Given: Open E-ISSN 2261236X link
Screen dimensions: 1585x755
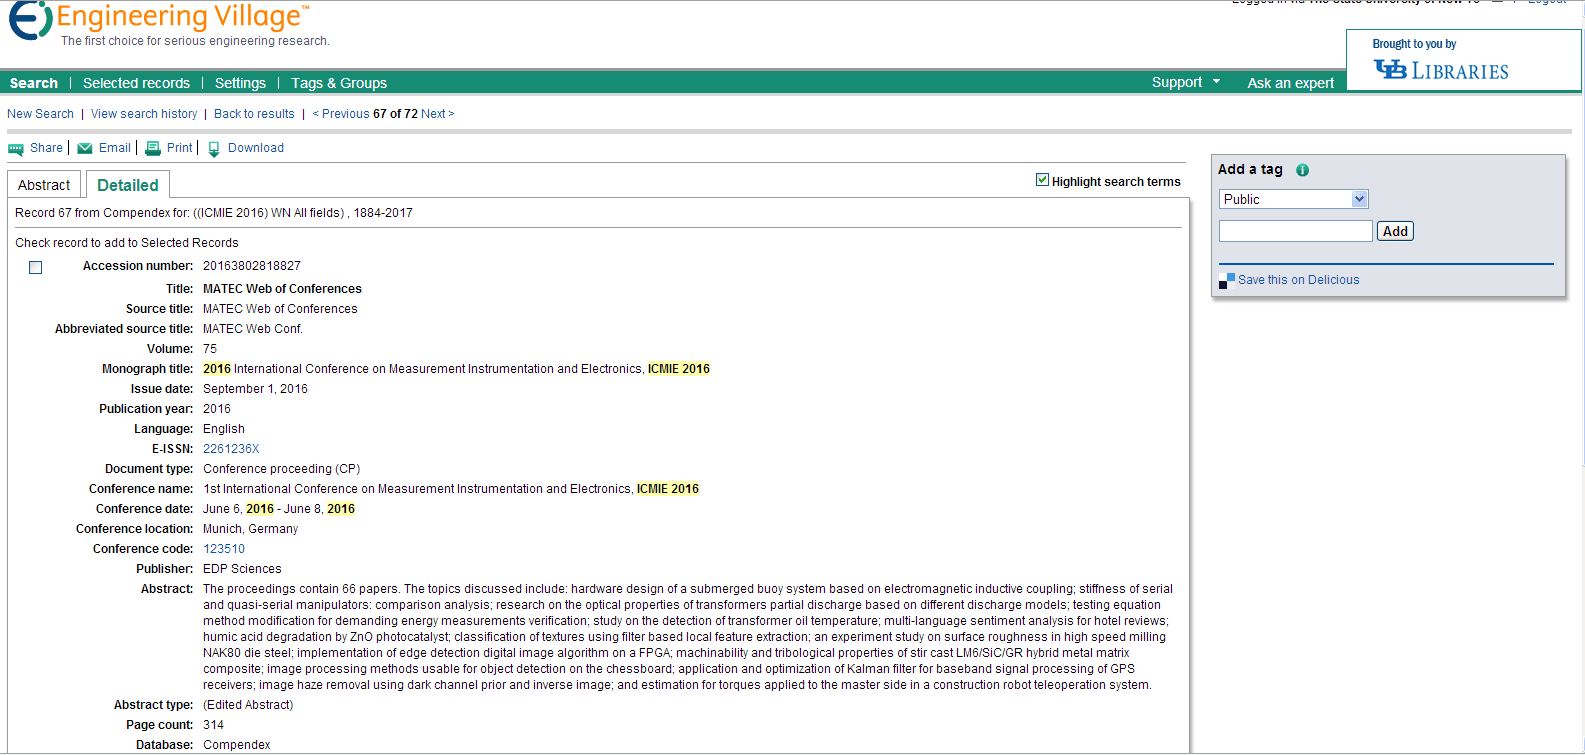Looking at the screenshot, I should [x=231, y=449].
